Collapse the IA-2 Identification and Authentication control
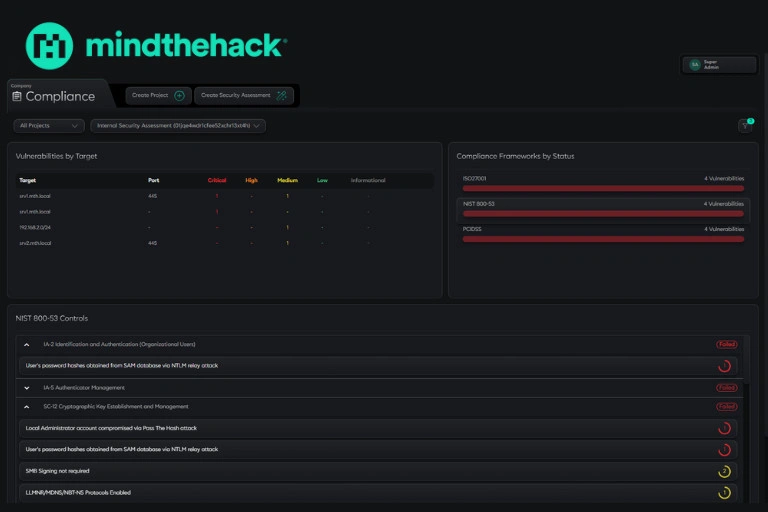This screenshot has width=768, height=512. click(26, 344)
